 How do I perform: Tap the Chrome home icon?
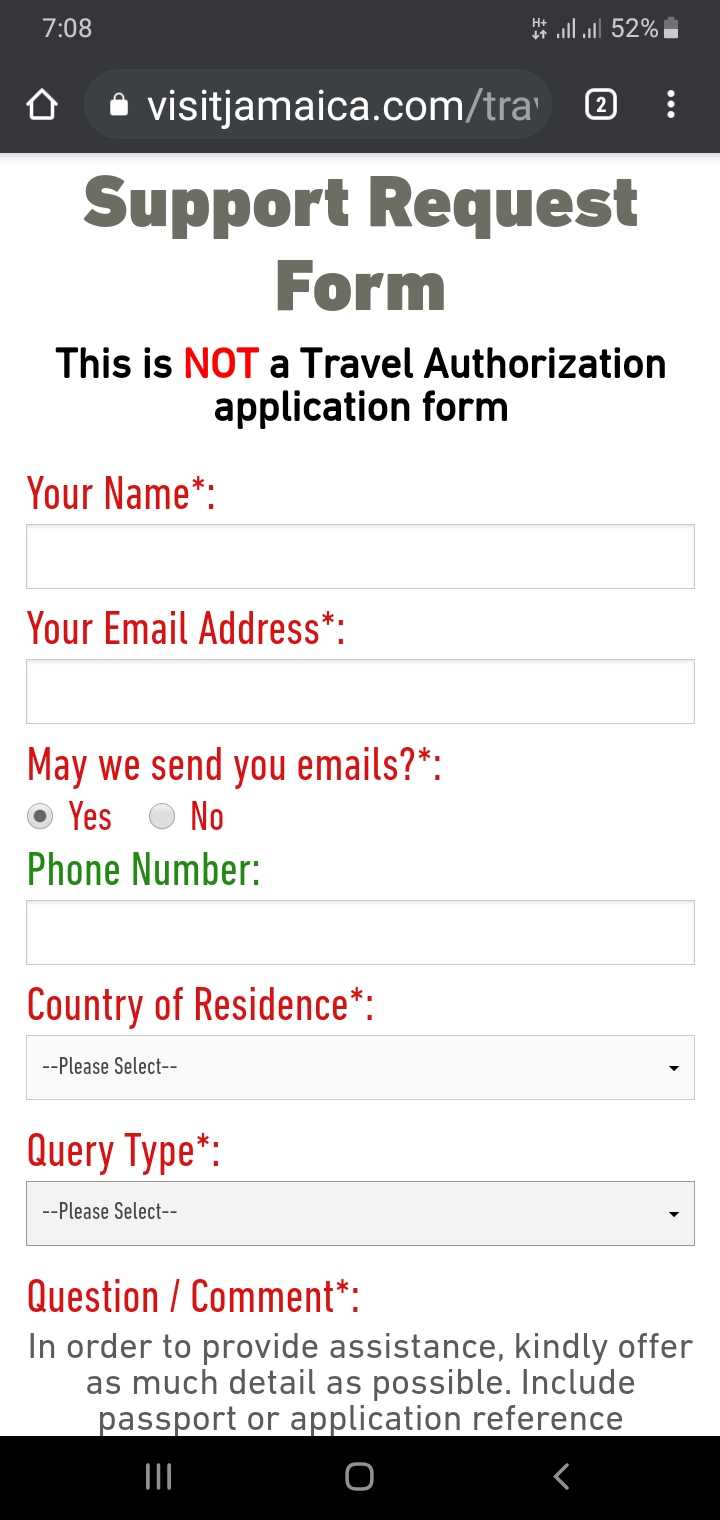point(42,105)
